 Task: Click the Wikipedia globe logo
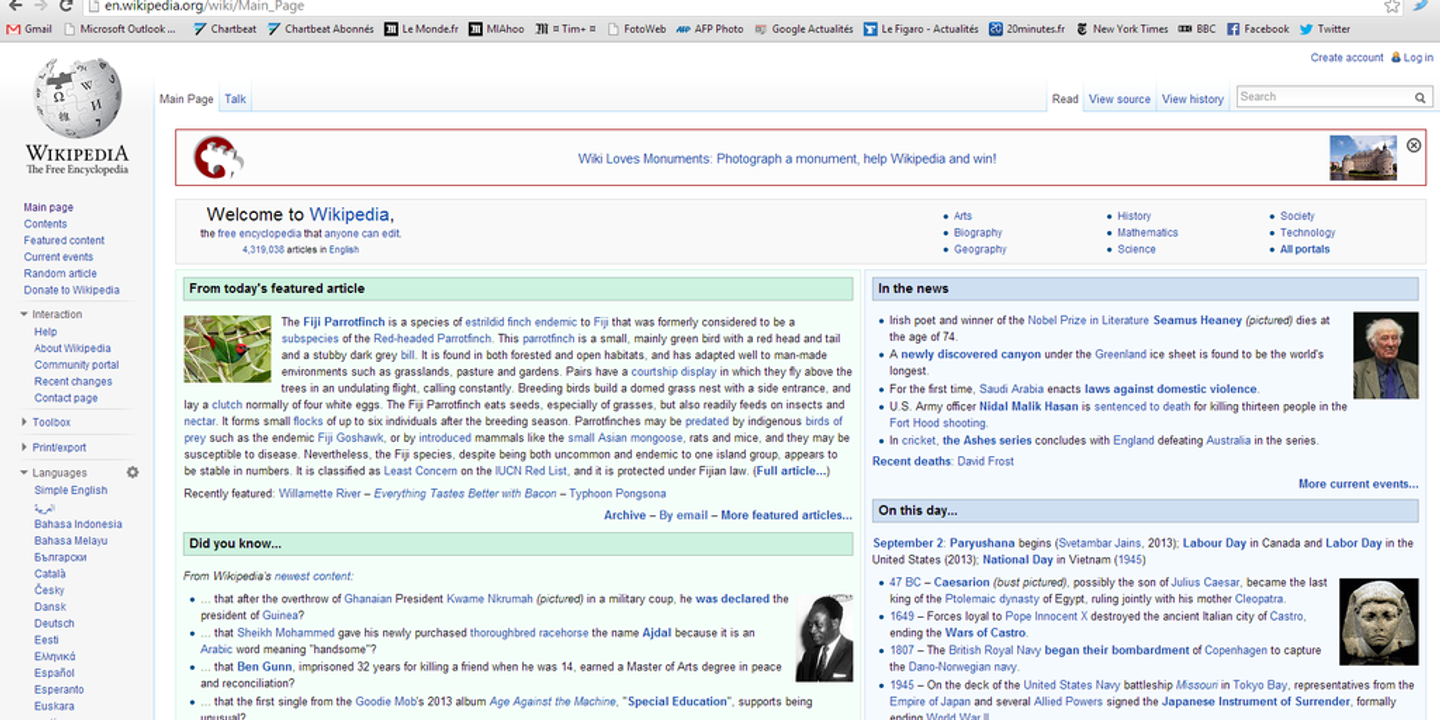77,98
